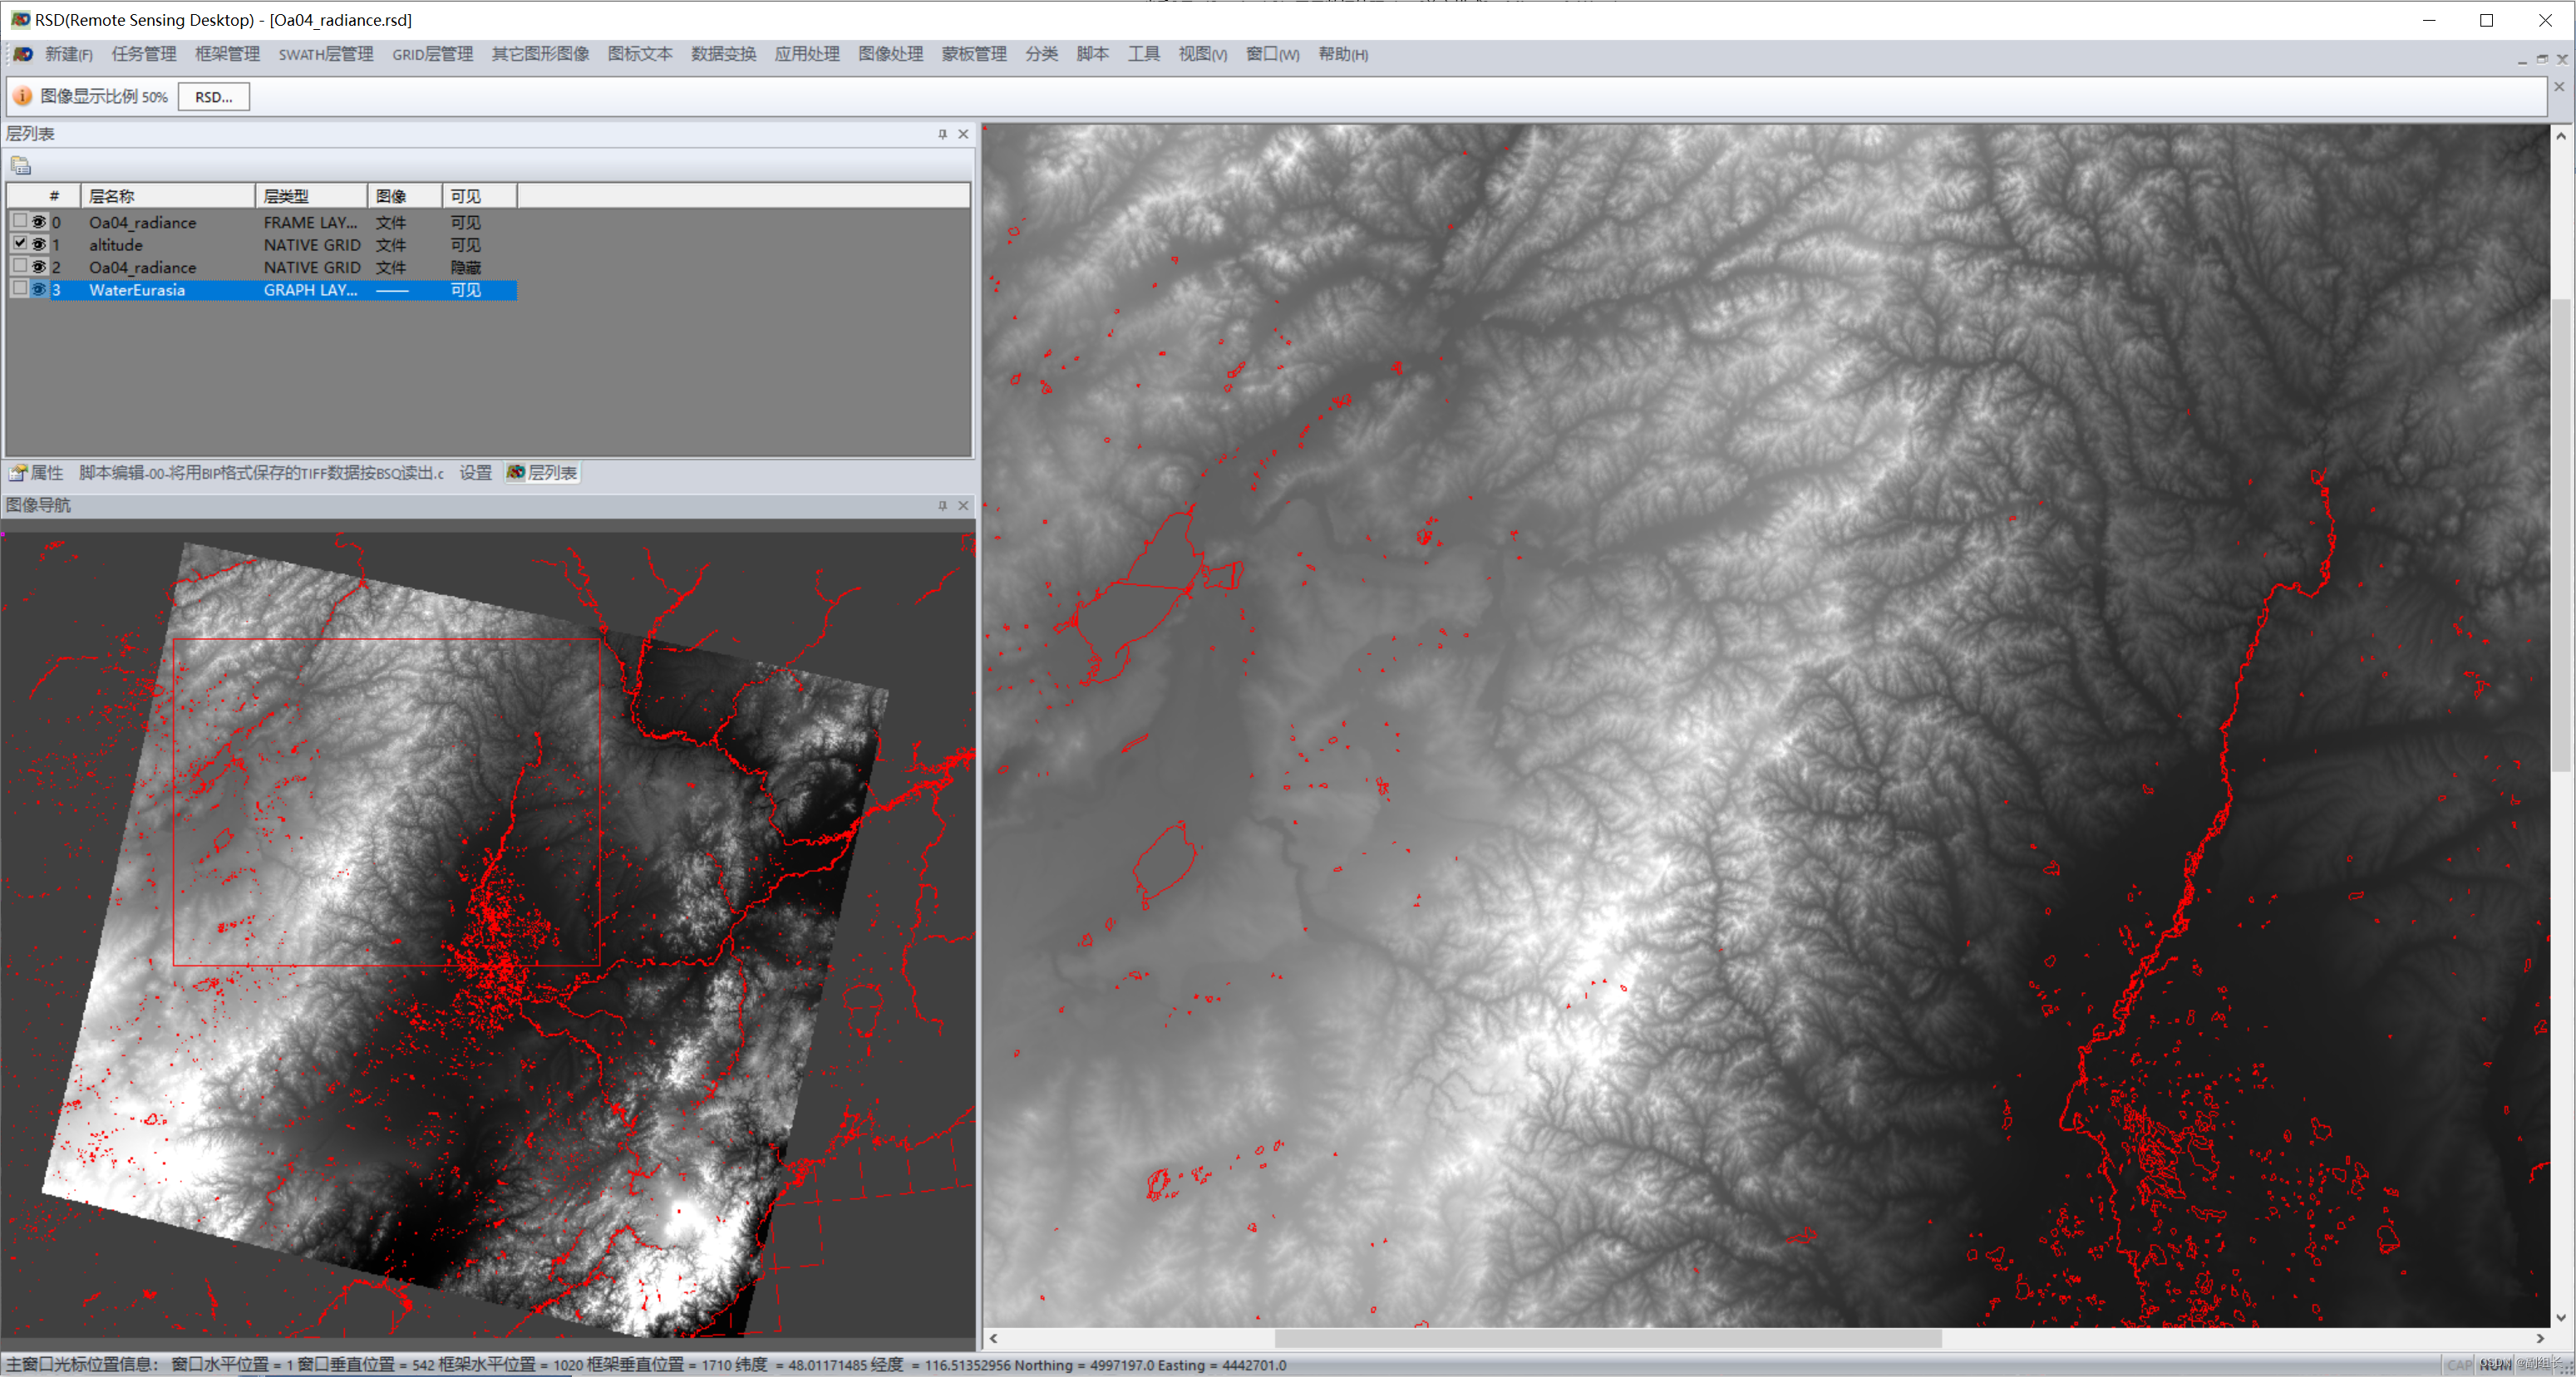Viewport: 2576px width, 1377px height.
Task: Click the eye icon for altitude layer
Action: point(39,244)
